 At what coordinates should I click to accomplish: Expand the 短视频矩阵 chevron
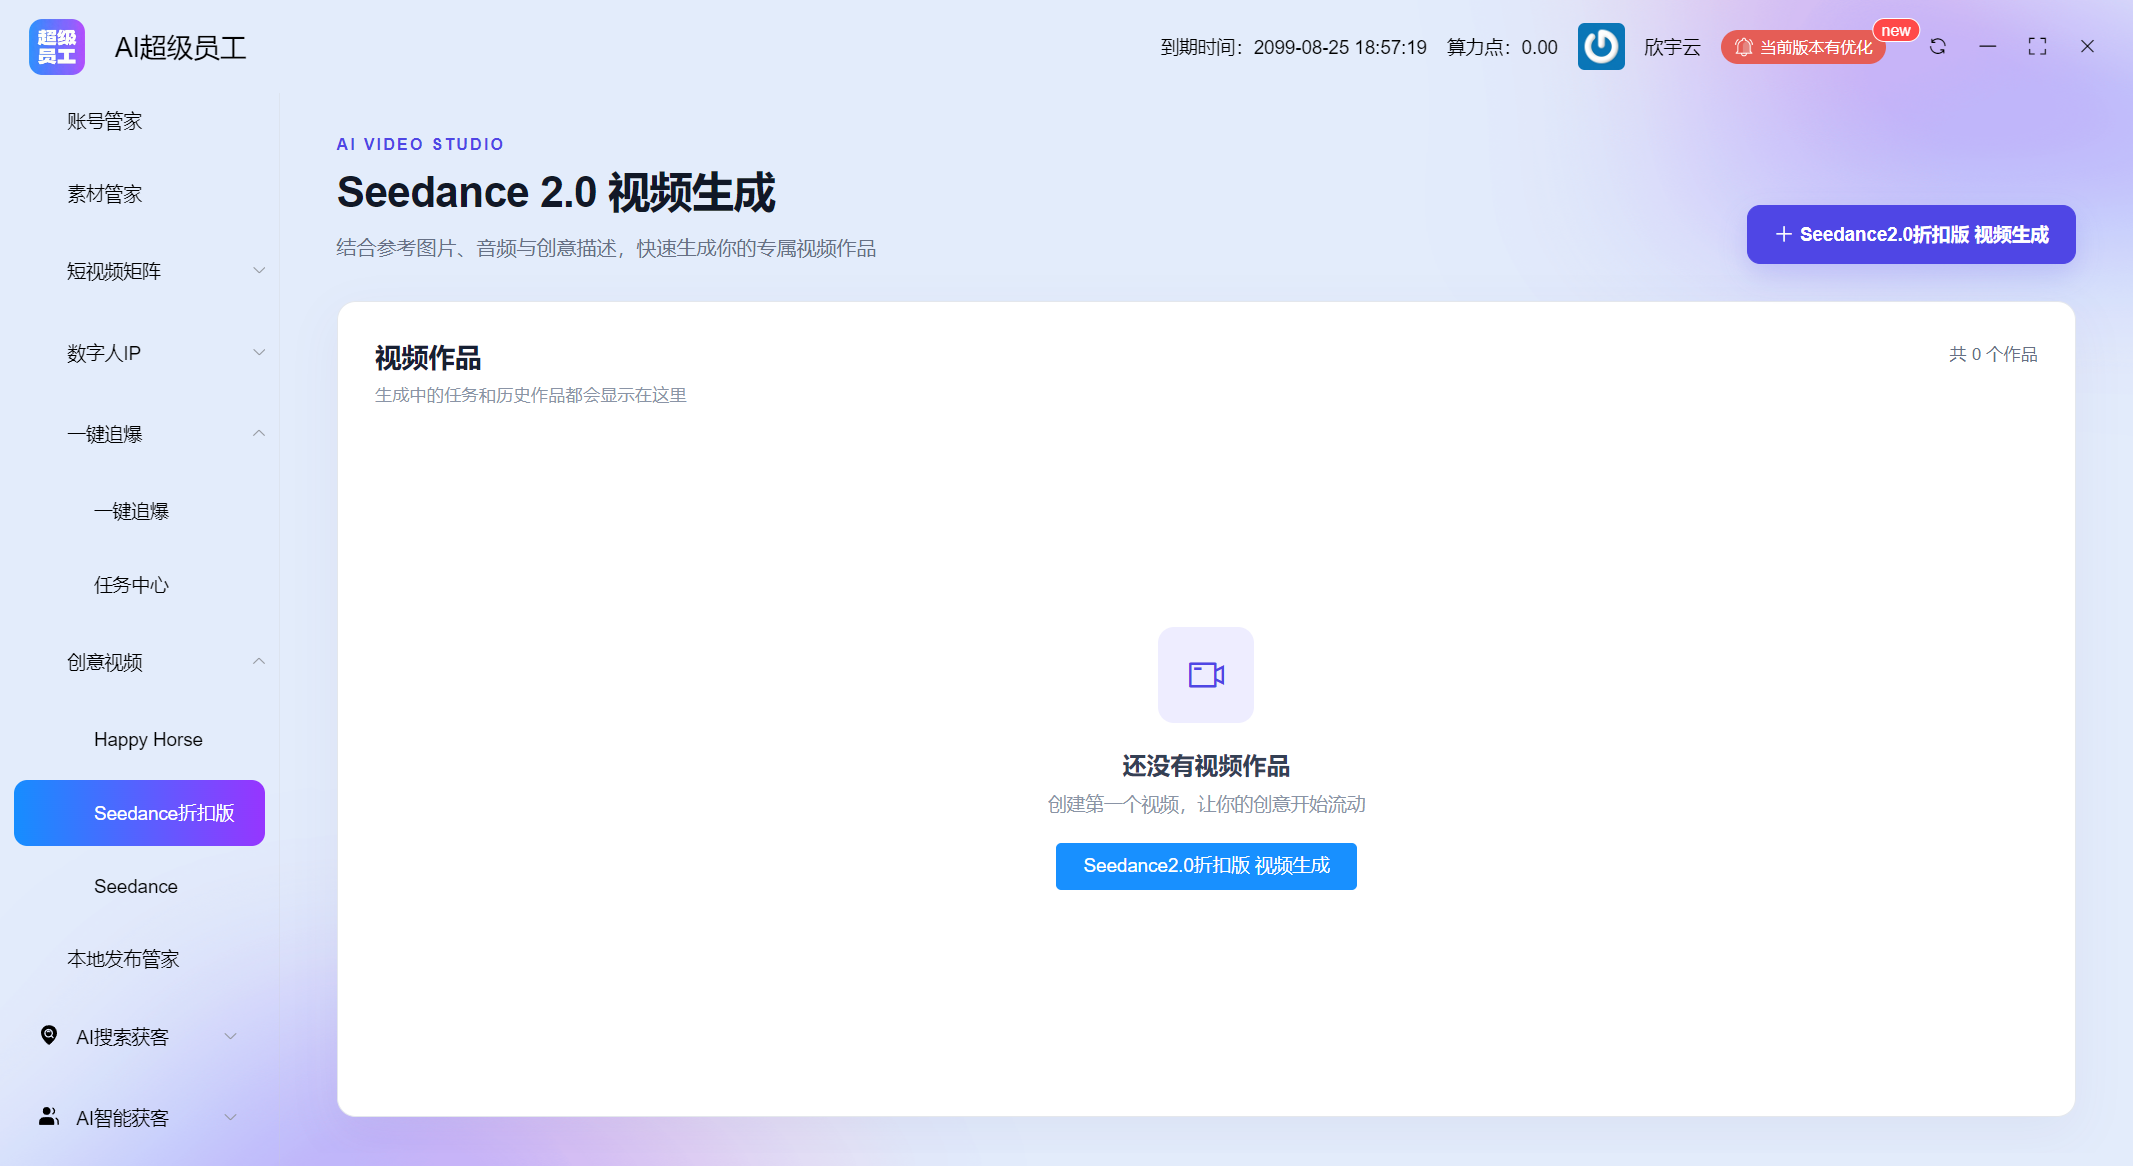(x=259, y=271)
